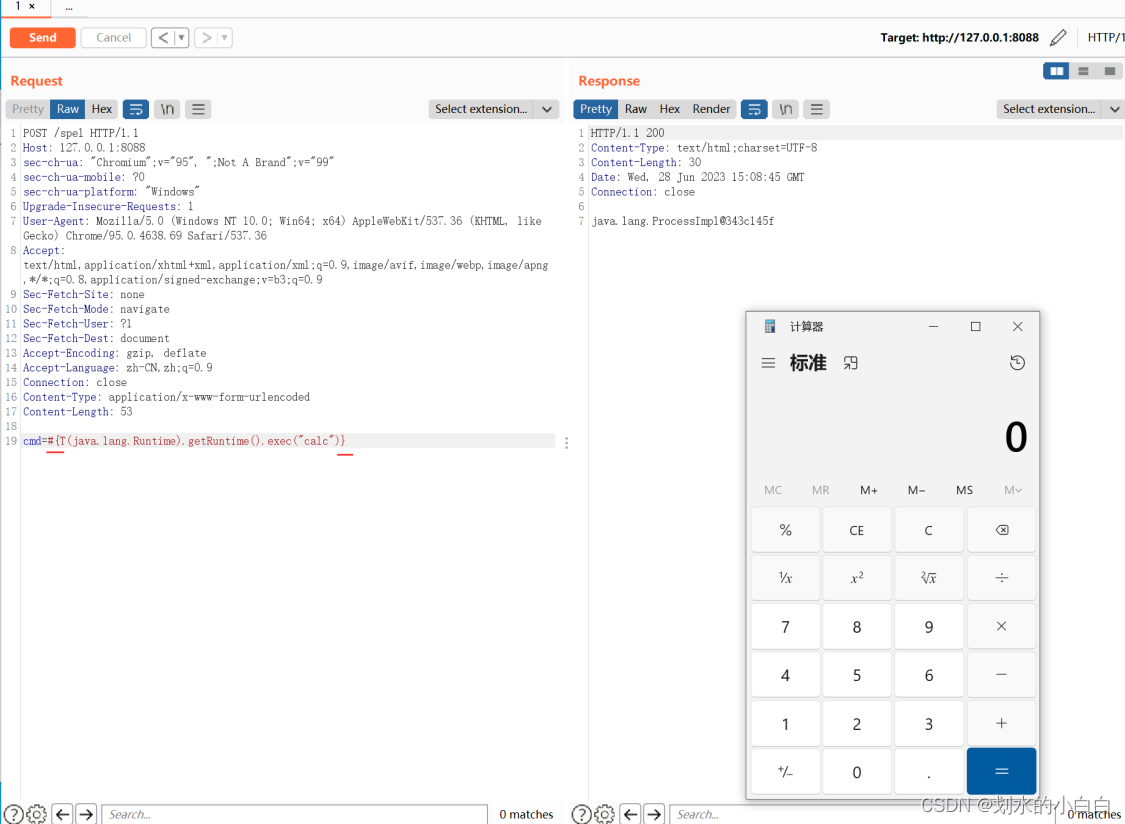
Task: Edit the target with the pencil icon
Action: [x=1058, y=37]
